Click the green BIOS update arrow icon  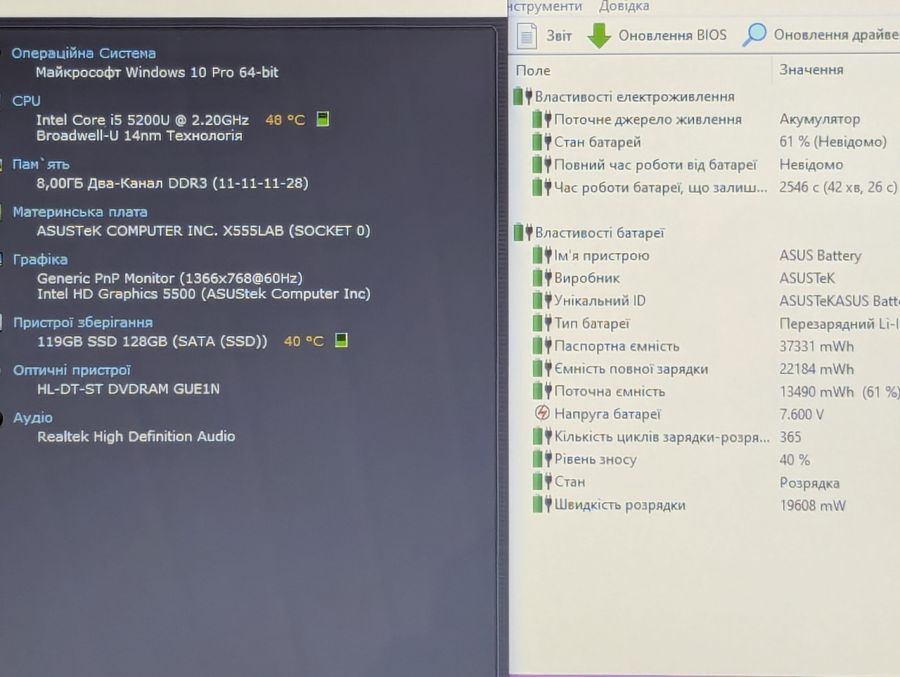(599, 36)
